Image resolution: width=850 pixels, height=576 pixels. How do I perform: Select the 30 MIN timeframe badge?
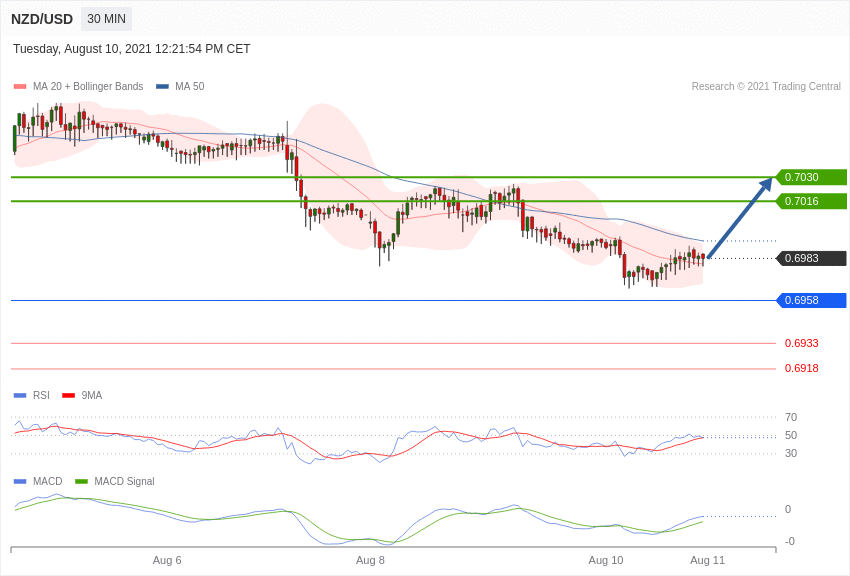(106, 19)
